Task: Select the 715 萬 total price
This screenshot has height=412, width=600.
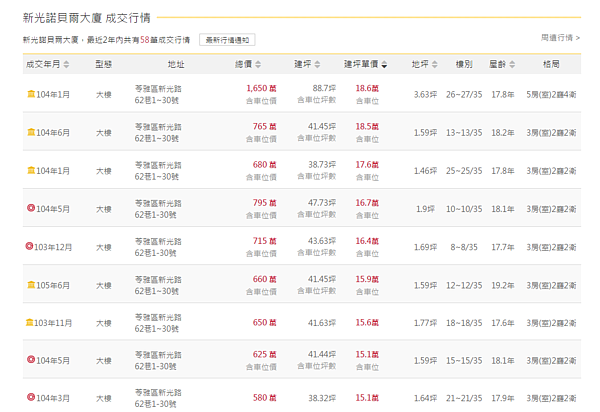Action: coord(264,241)
